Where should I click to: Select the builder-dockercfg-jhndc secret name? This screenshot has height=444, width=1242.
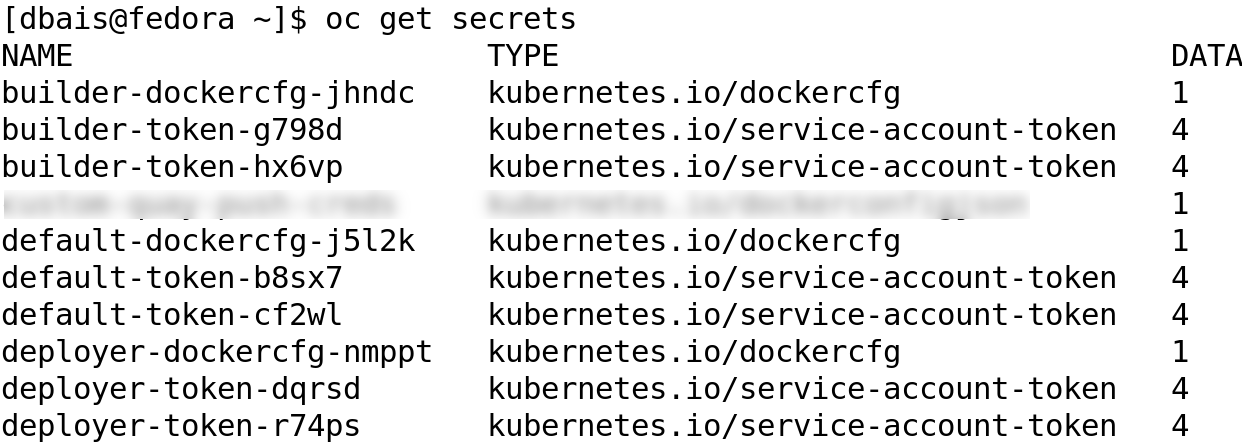[x=208, y=93]
